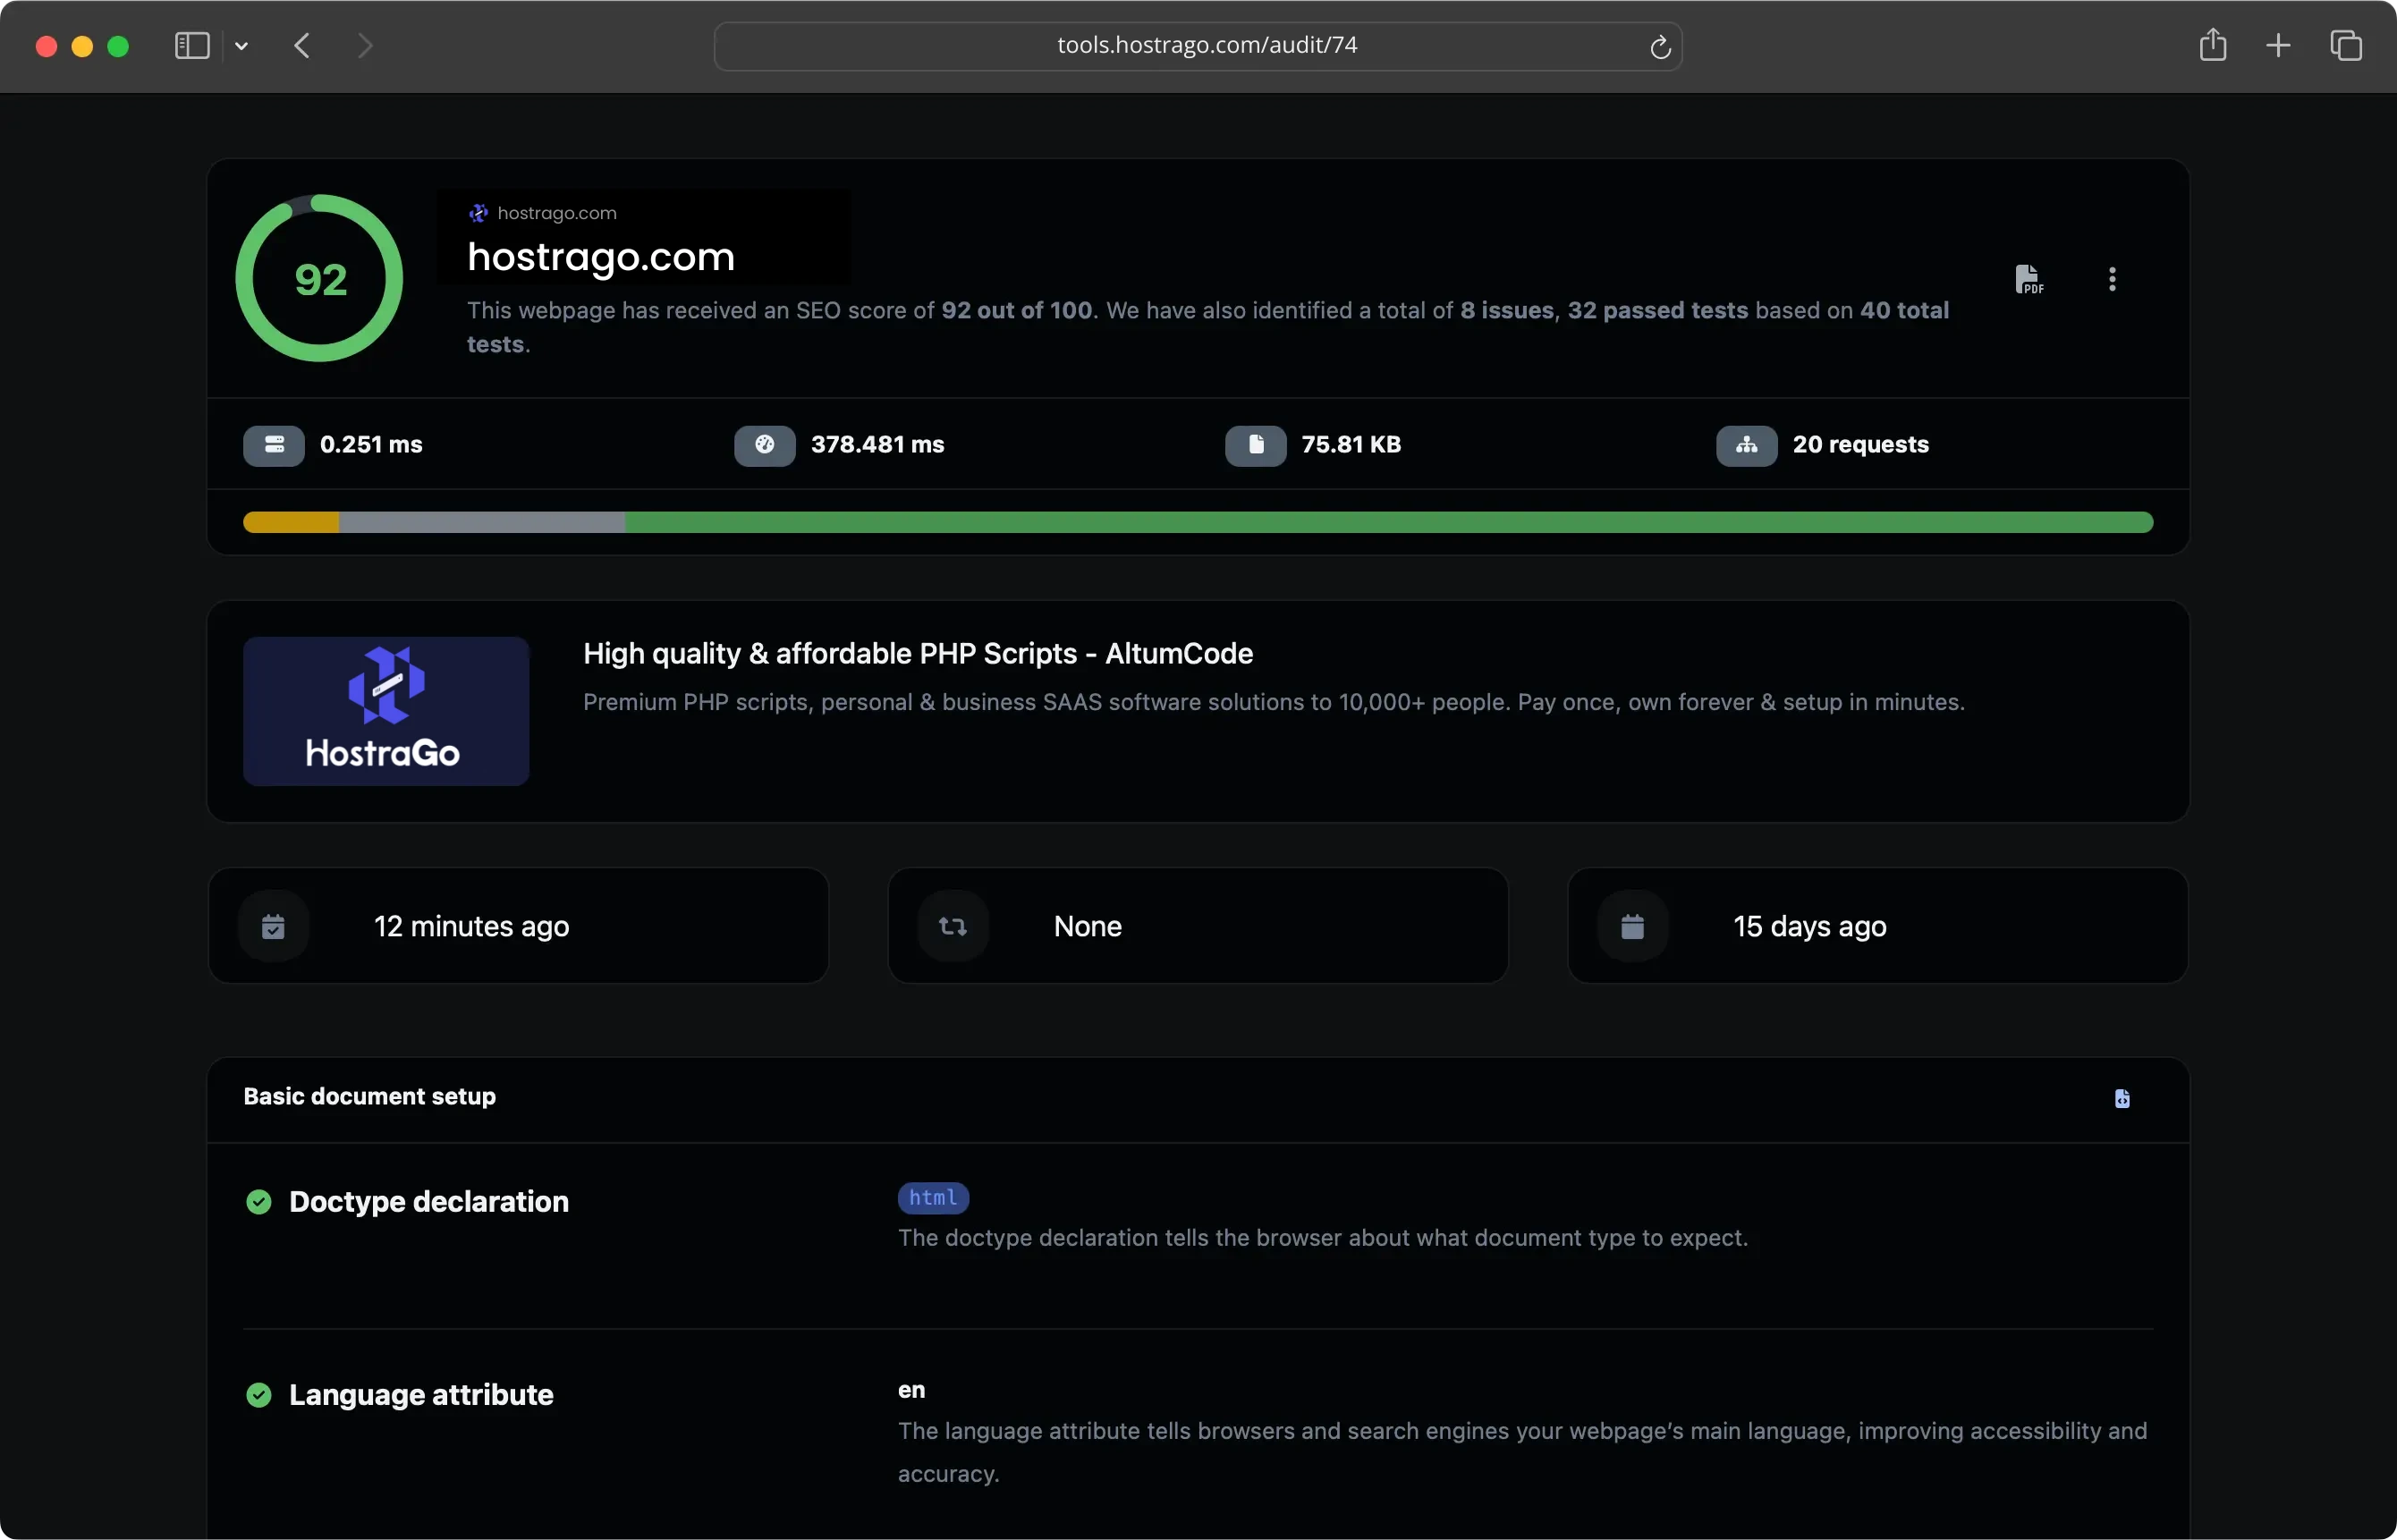Download the audit PDF report
The width and height of the screenshot is (2397, 1540).
tap(2028, 279)
